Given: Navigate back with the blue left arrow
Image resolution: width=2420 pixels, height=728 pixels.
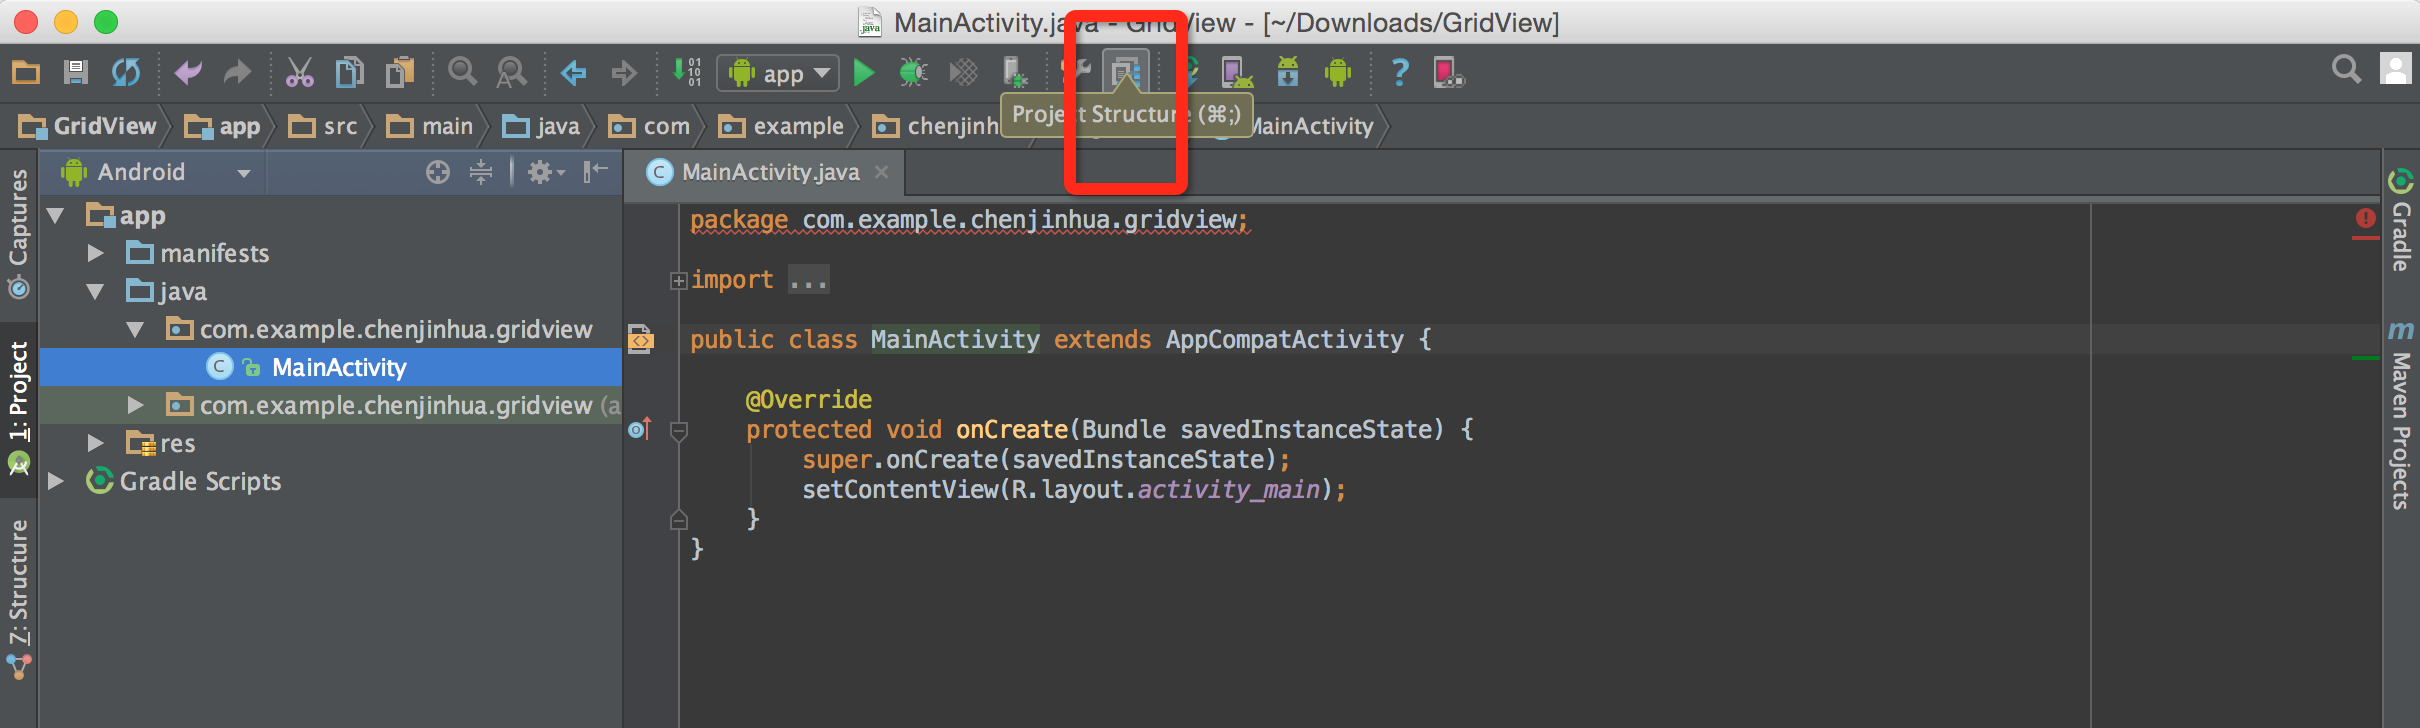Looking at the screenshot, I should click(573, 72).
